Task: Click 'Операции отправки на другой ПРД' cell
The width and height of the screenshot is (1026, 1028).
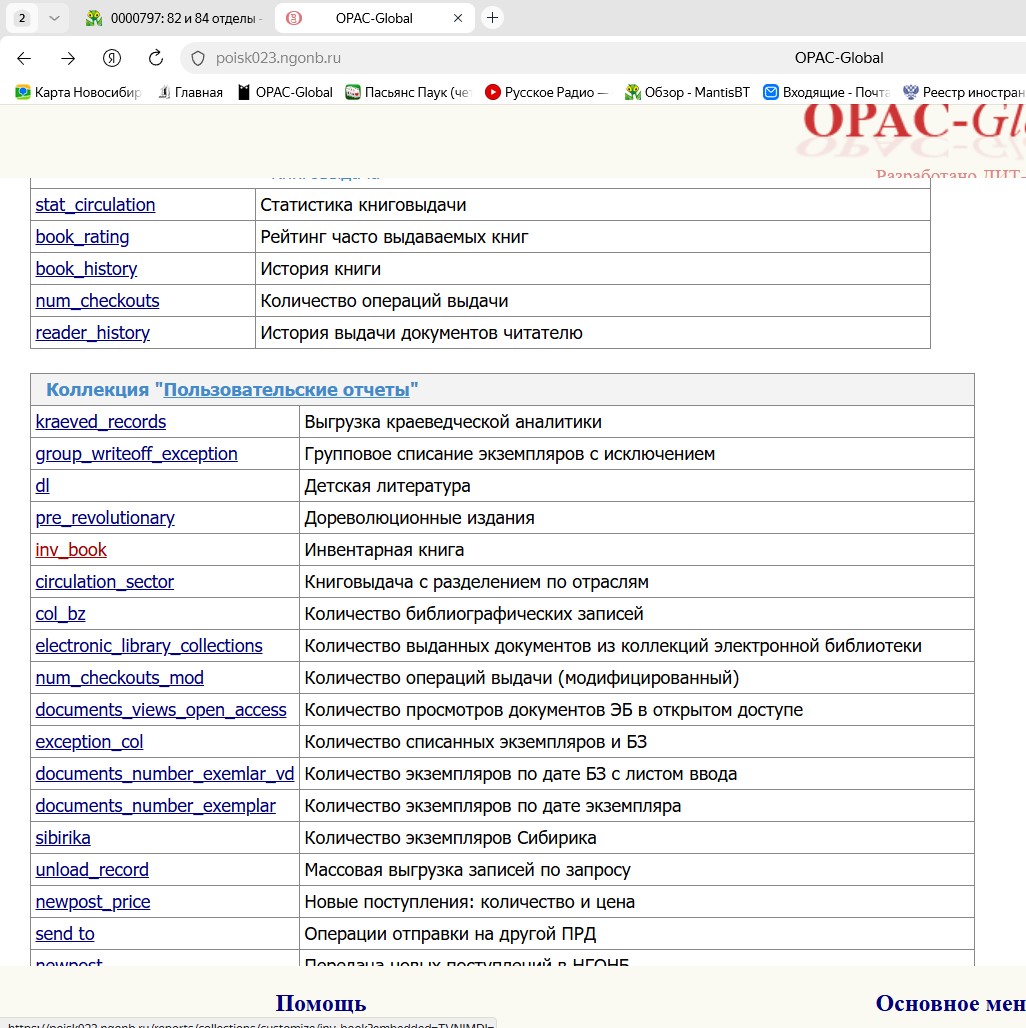Action: 637,934
